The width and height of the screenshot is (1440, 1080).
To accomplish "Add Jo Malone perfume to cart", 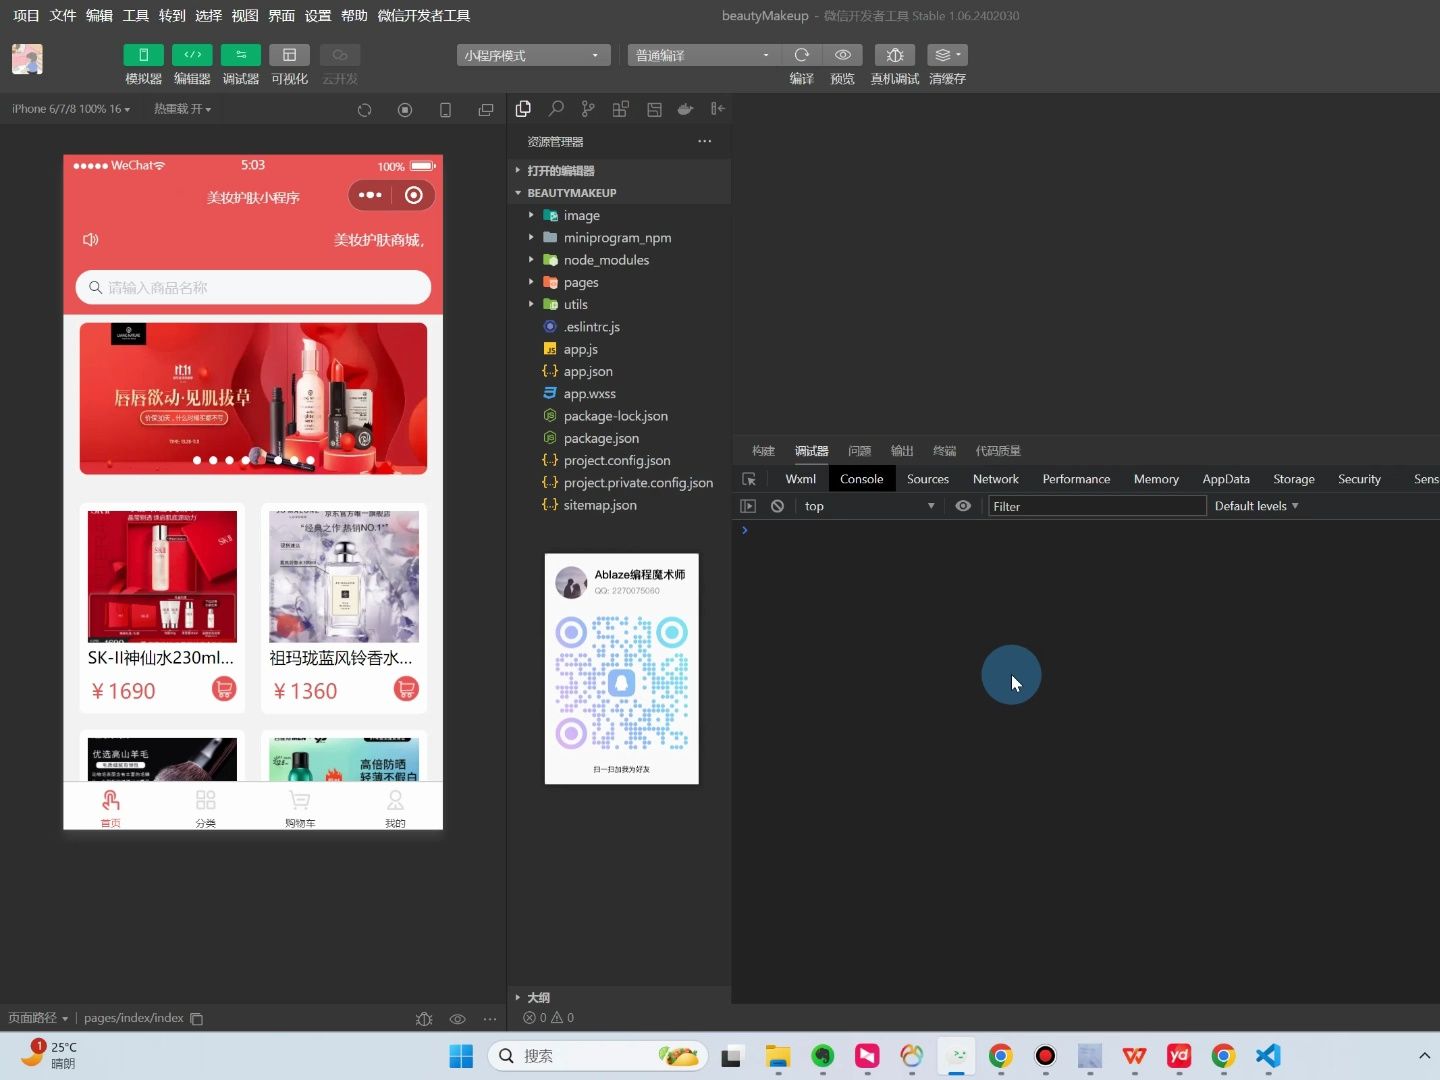I will (x=406, y=689).
